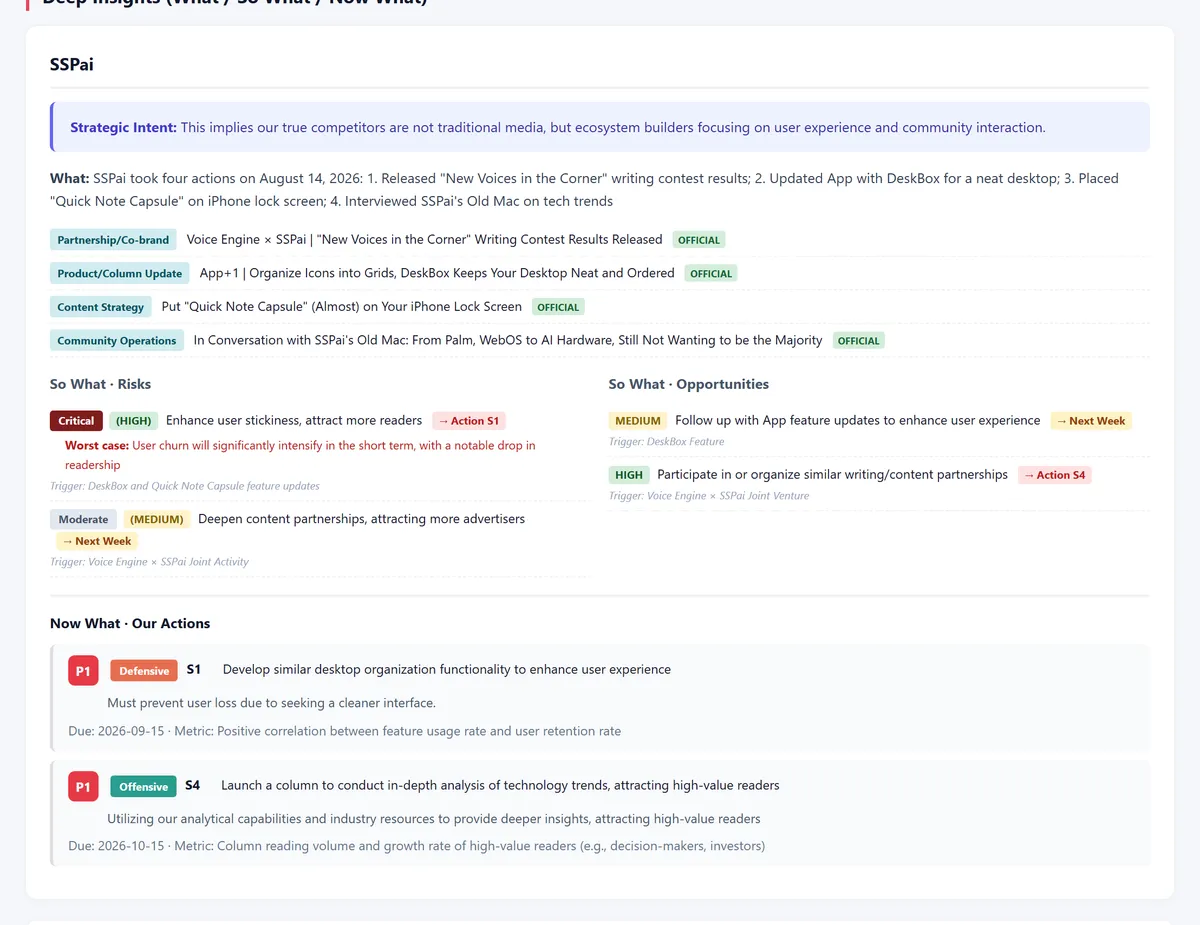1200x925 pixels.
Task: Click the Moderate severity badge
Action: pyautogui.click(x=83, y=519)
